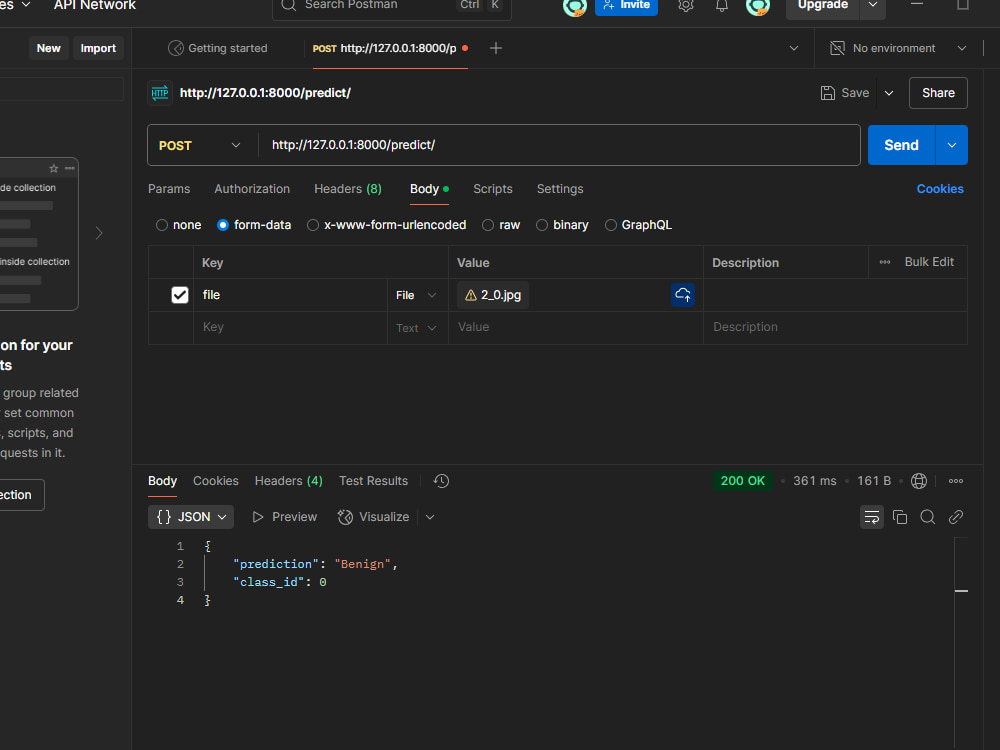Screen dimensions: 1000x750
Task: Expand the Save options arrow
Action: click(888, 93)
